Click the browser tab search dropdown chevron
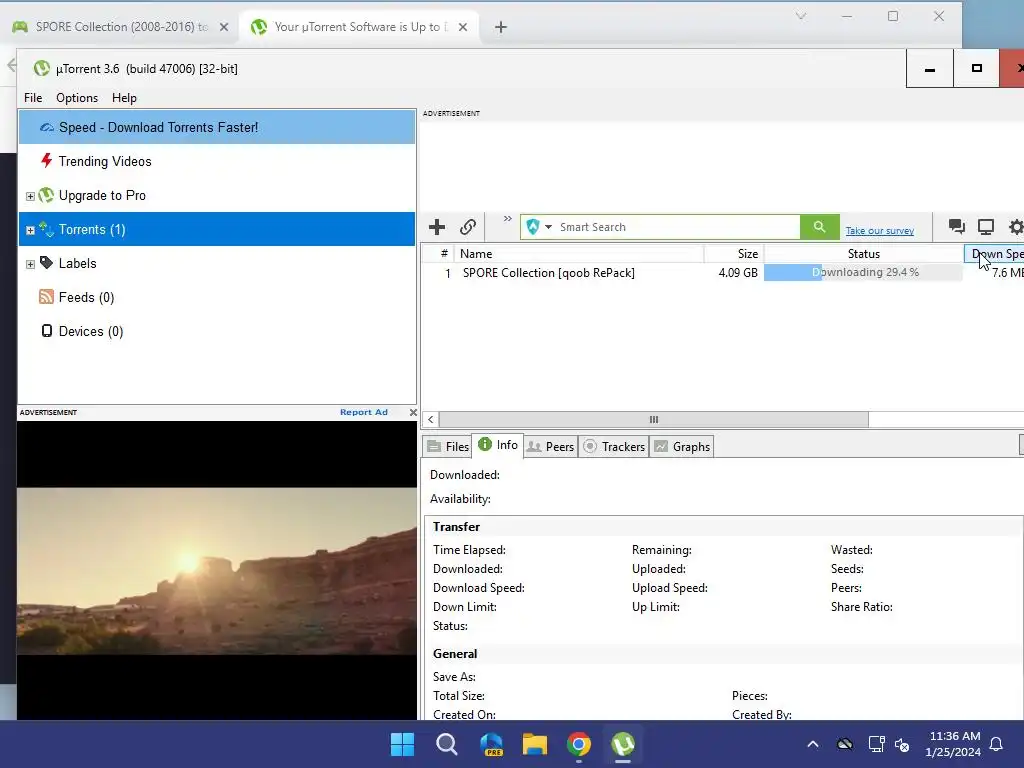Viewport: 1024px width, 768px height. point(801,16)
